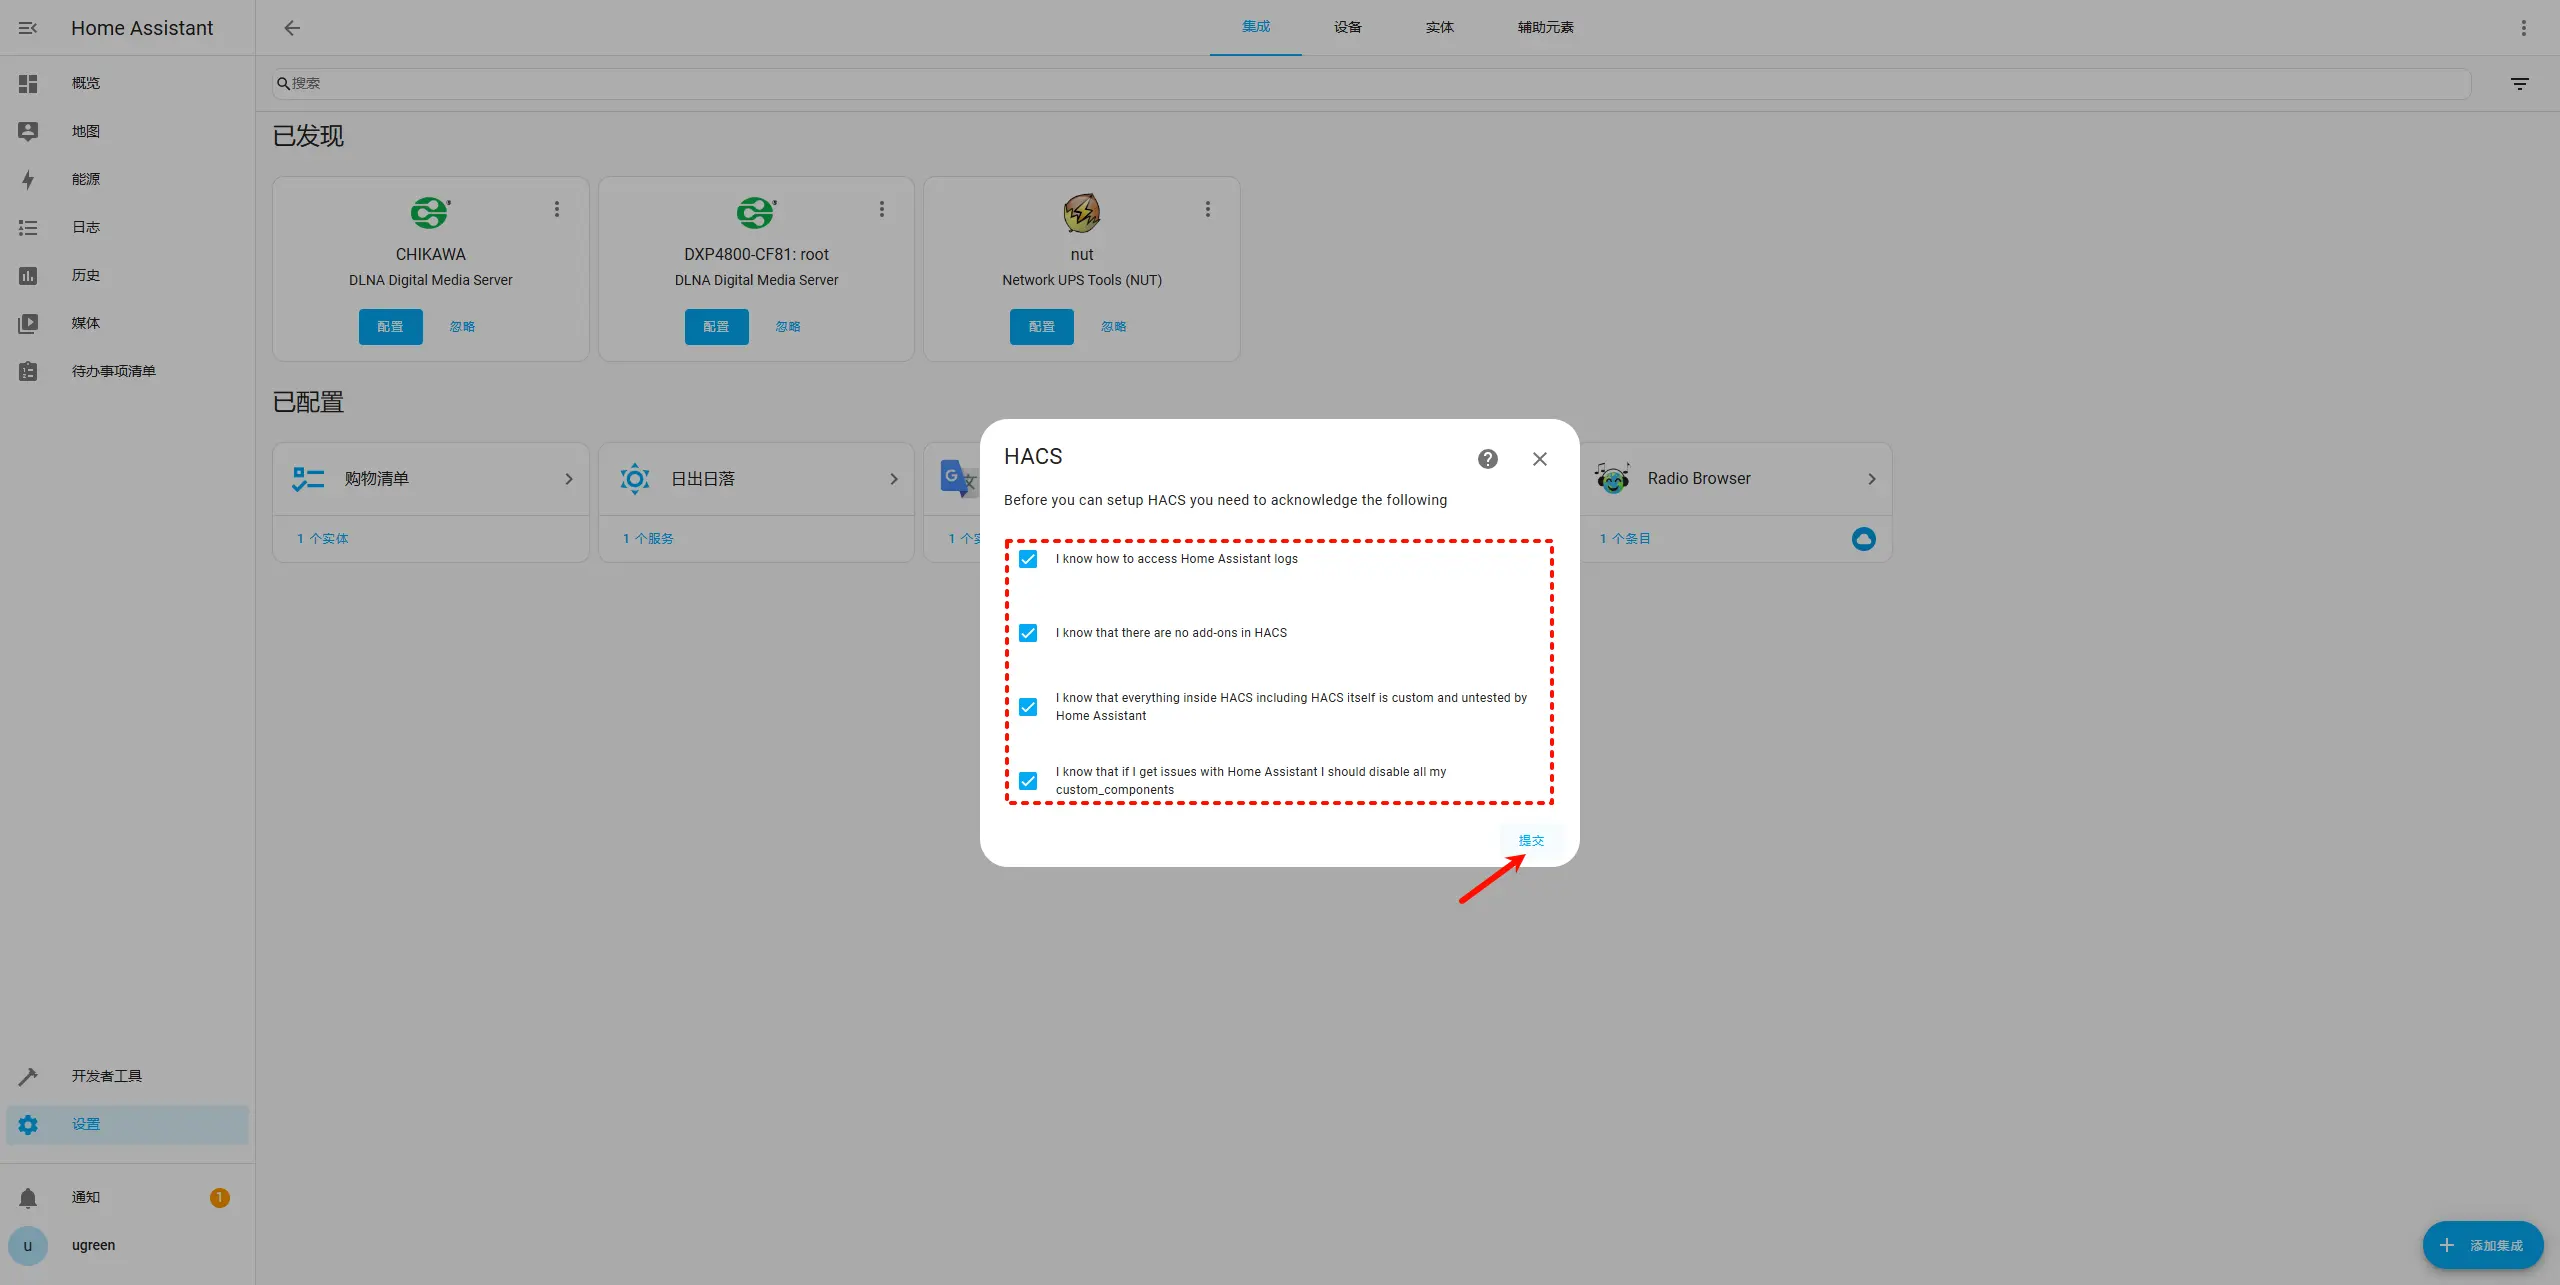The image size is (2560, 1285).
Task: Switch to the 设备 tab
Action: coord(1347,27)
